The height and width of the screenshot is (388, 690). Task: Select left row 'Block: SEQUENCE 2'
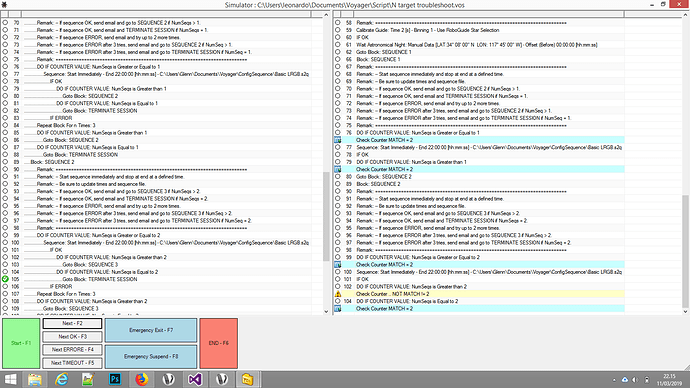click(167, 162)
